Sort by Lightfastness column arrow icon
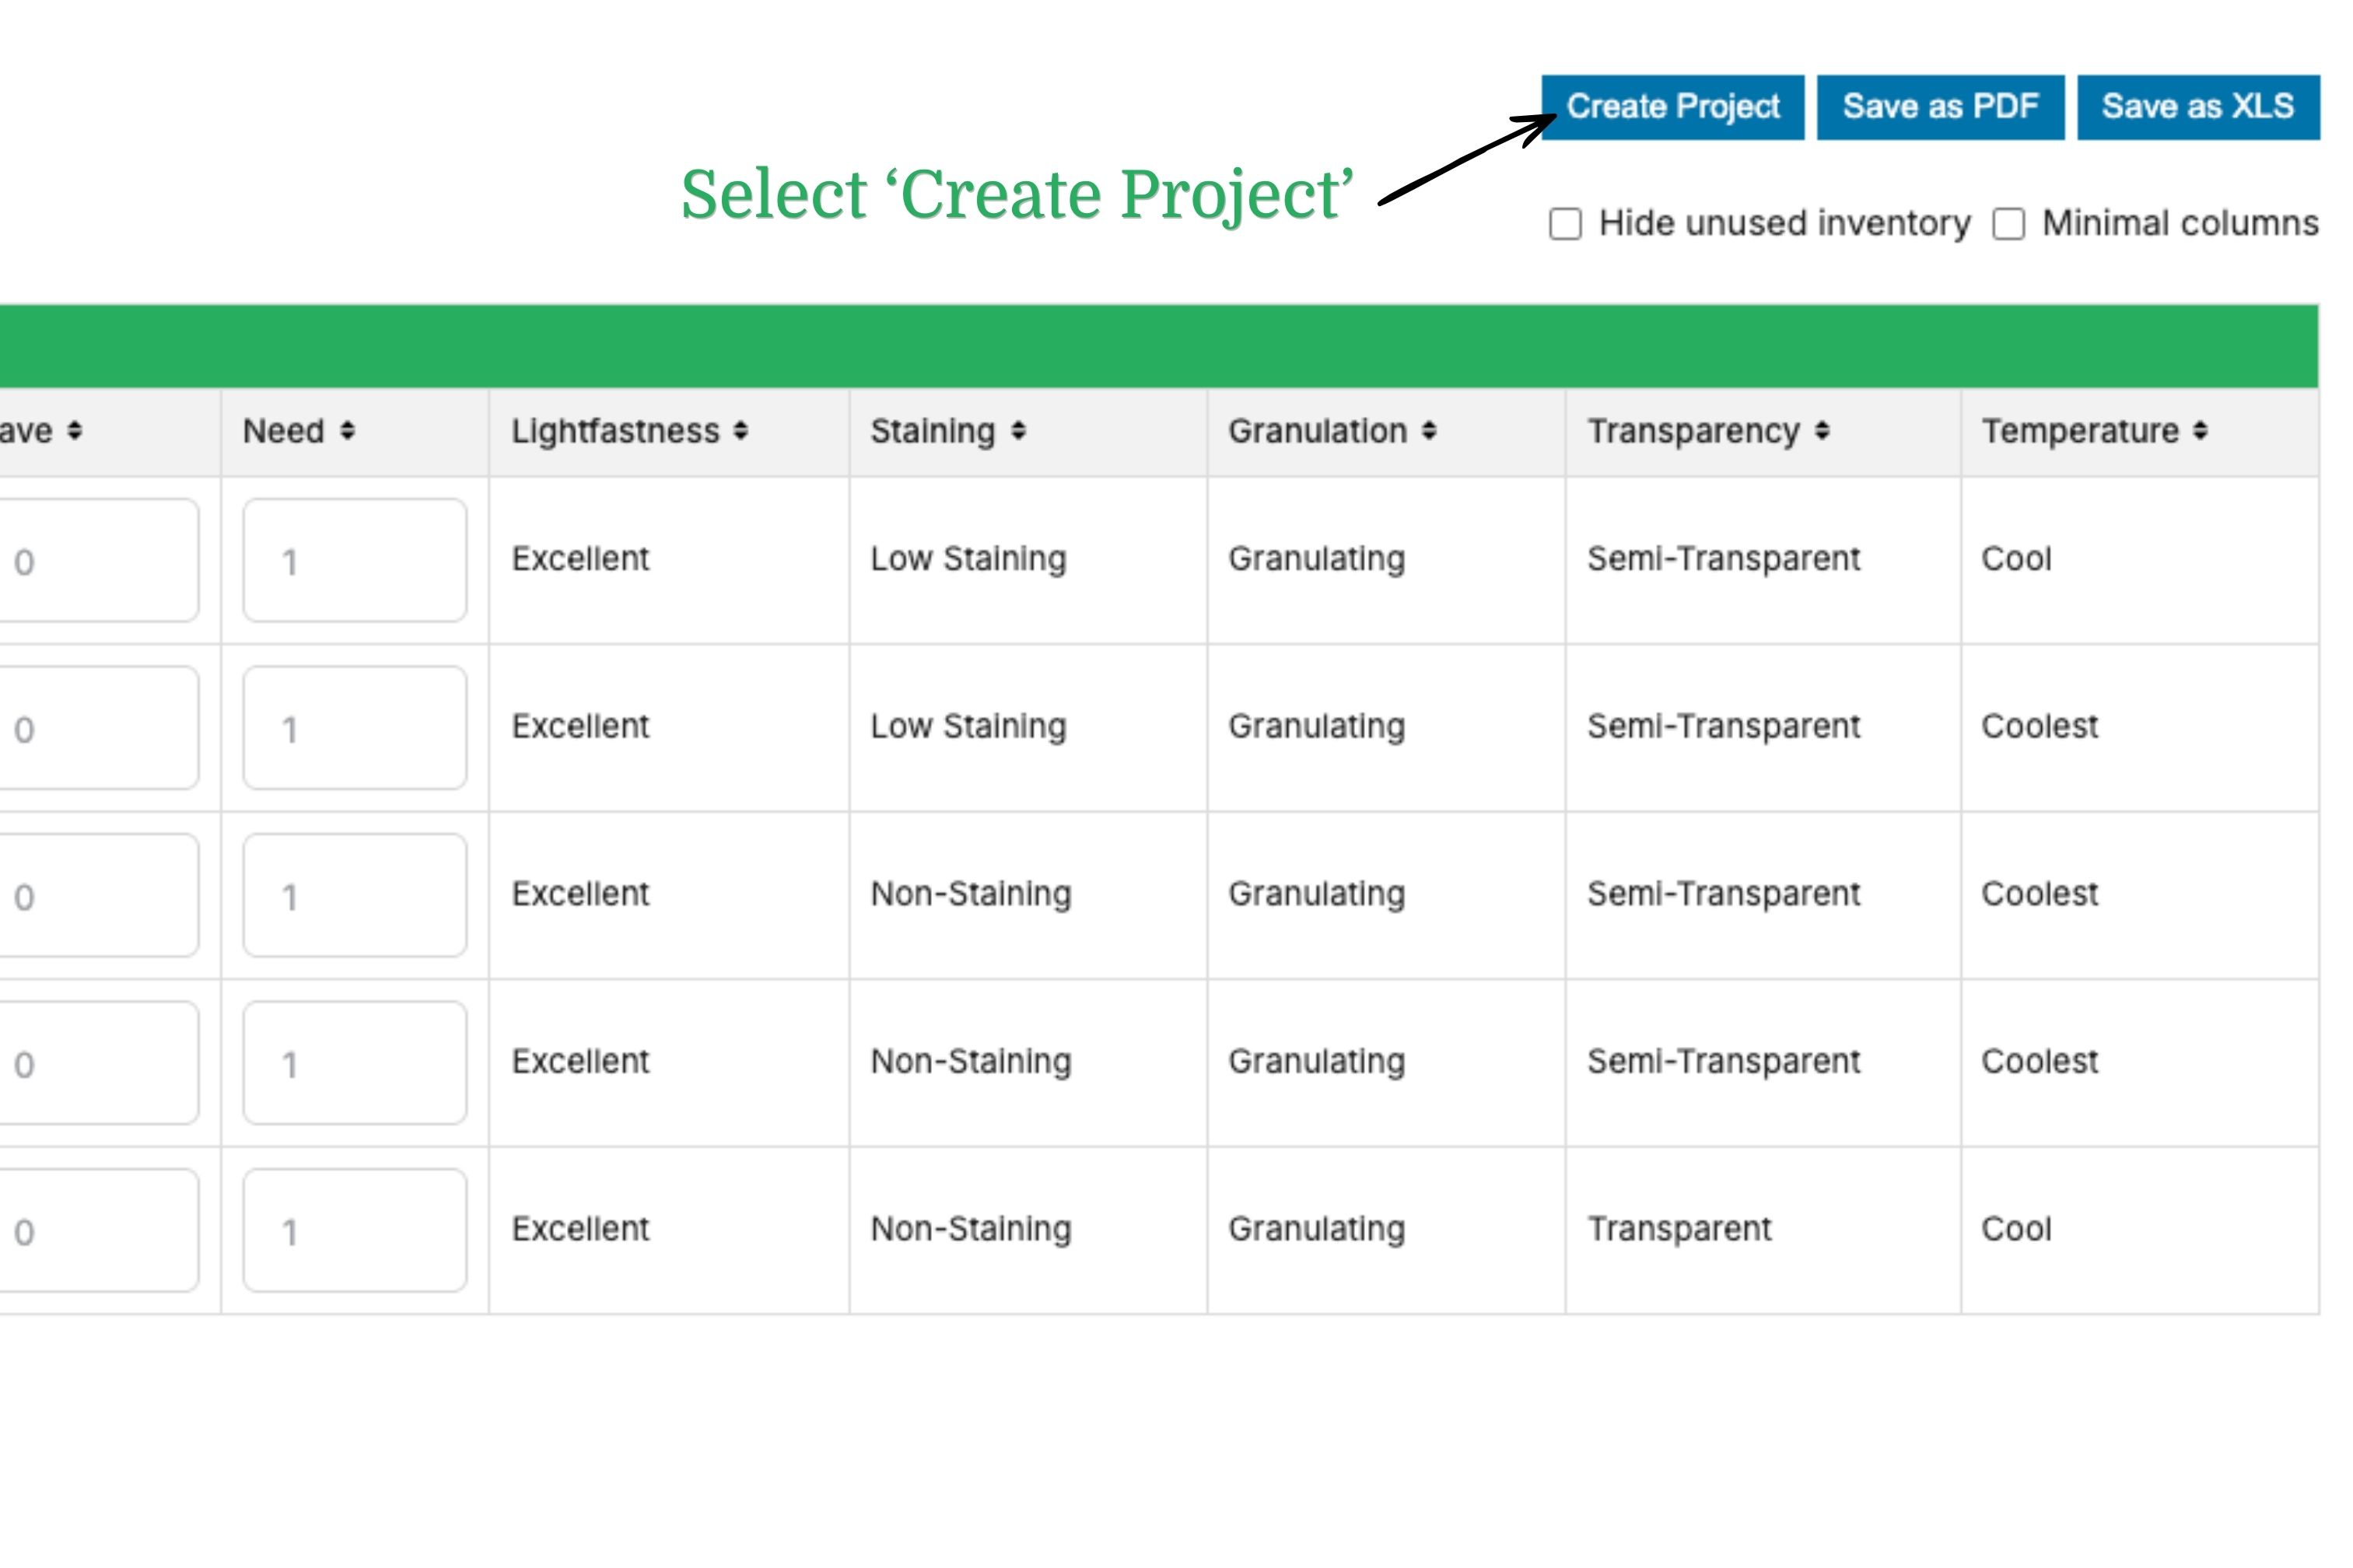The image size is (2353, 1568). pyautogui.click(x=740, y=431)
